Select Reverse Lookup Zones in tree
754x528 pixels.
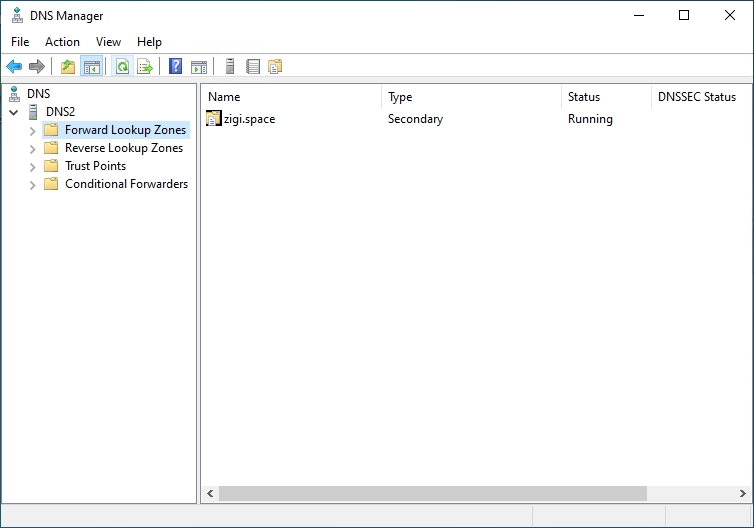point(124,148)
